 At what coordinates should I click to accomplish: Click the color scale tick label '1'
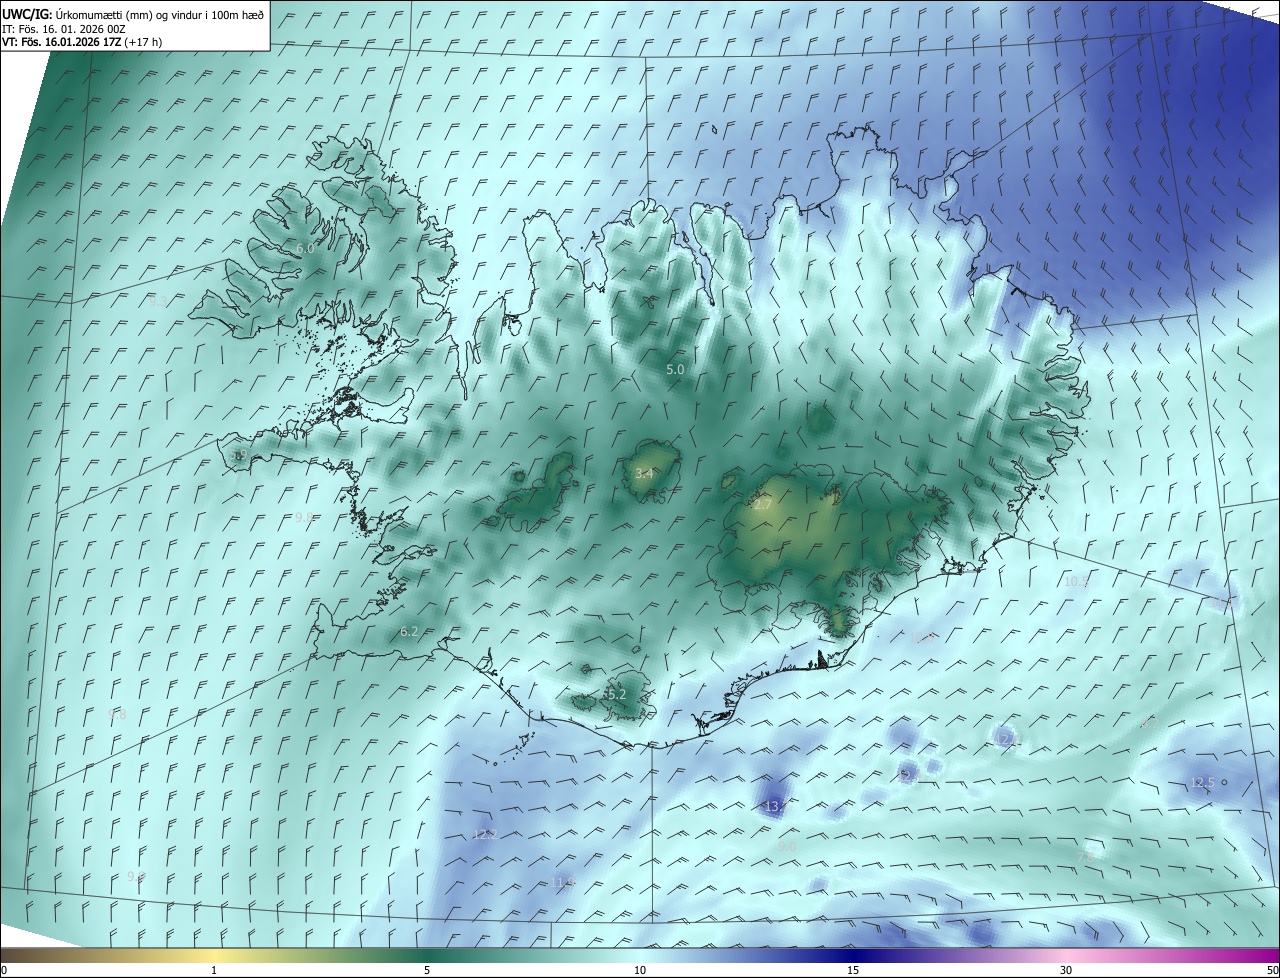click(x=214, y=970)
